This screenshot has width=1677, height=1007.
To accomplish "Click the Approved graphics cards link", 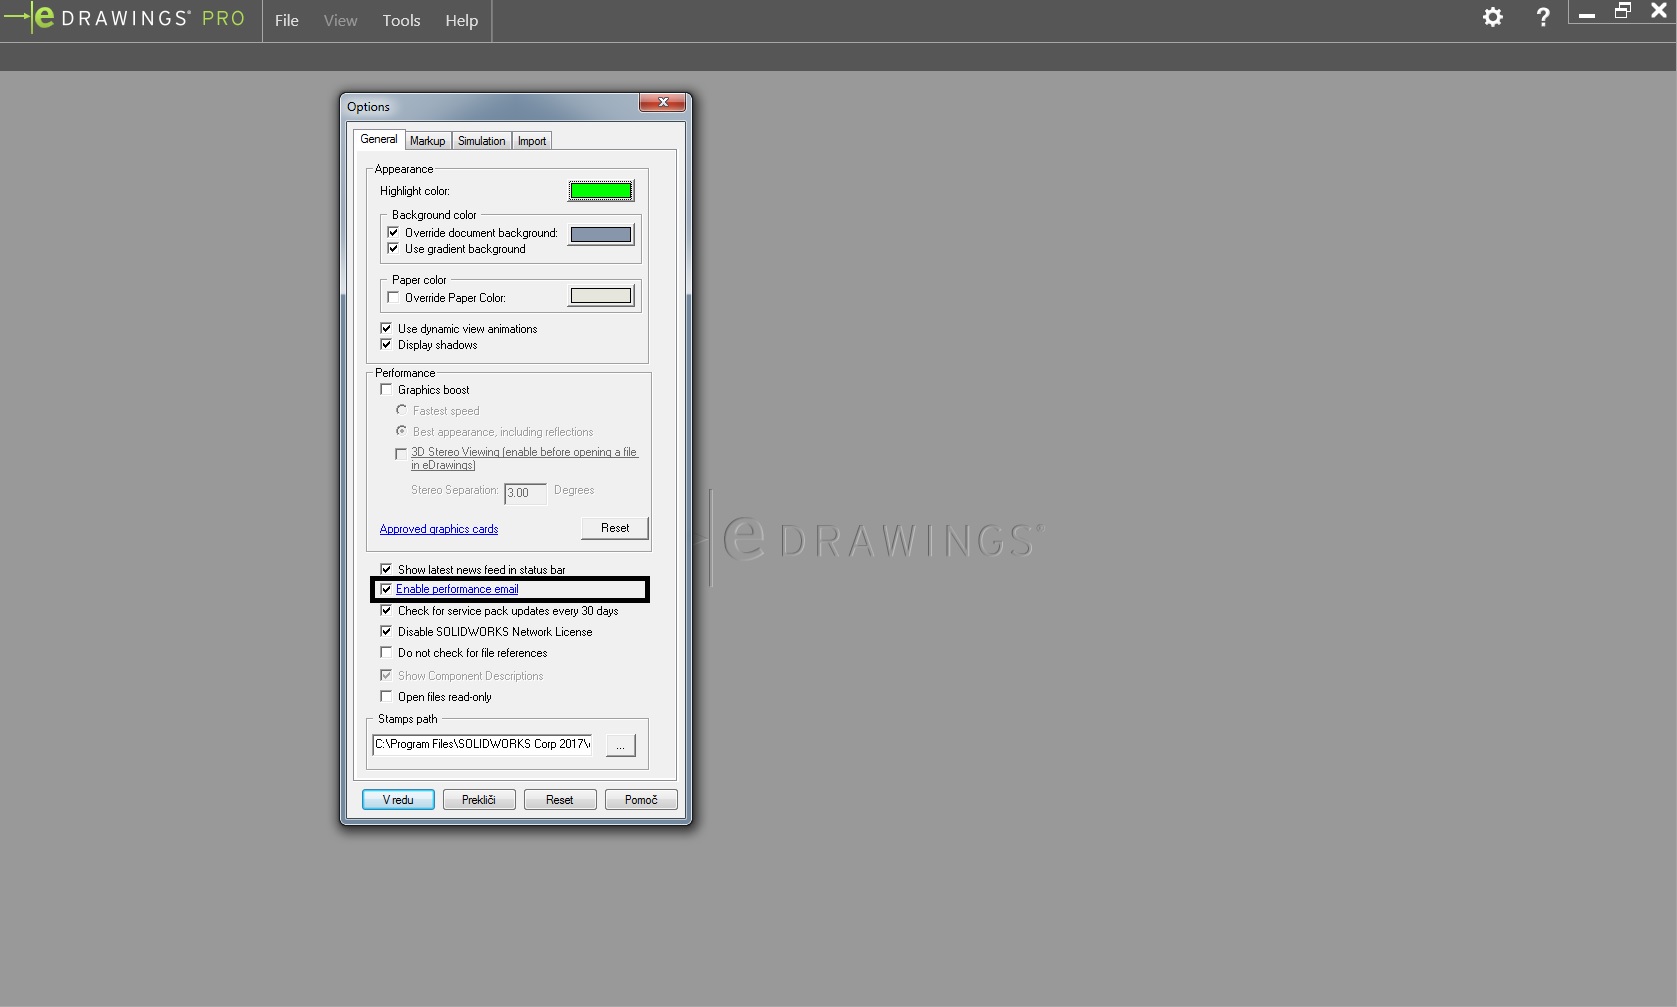I will click(439, 529).
